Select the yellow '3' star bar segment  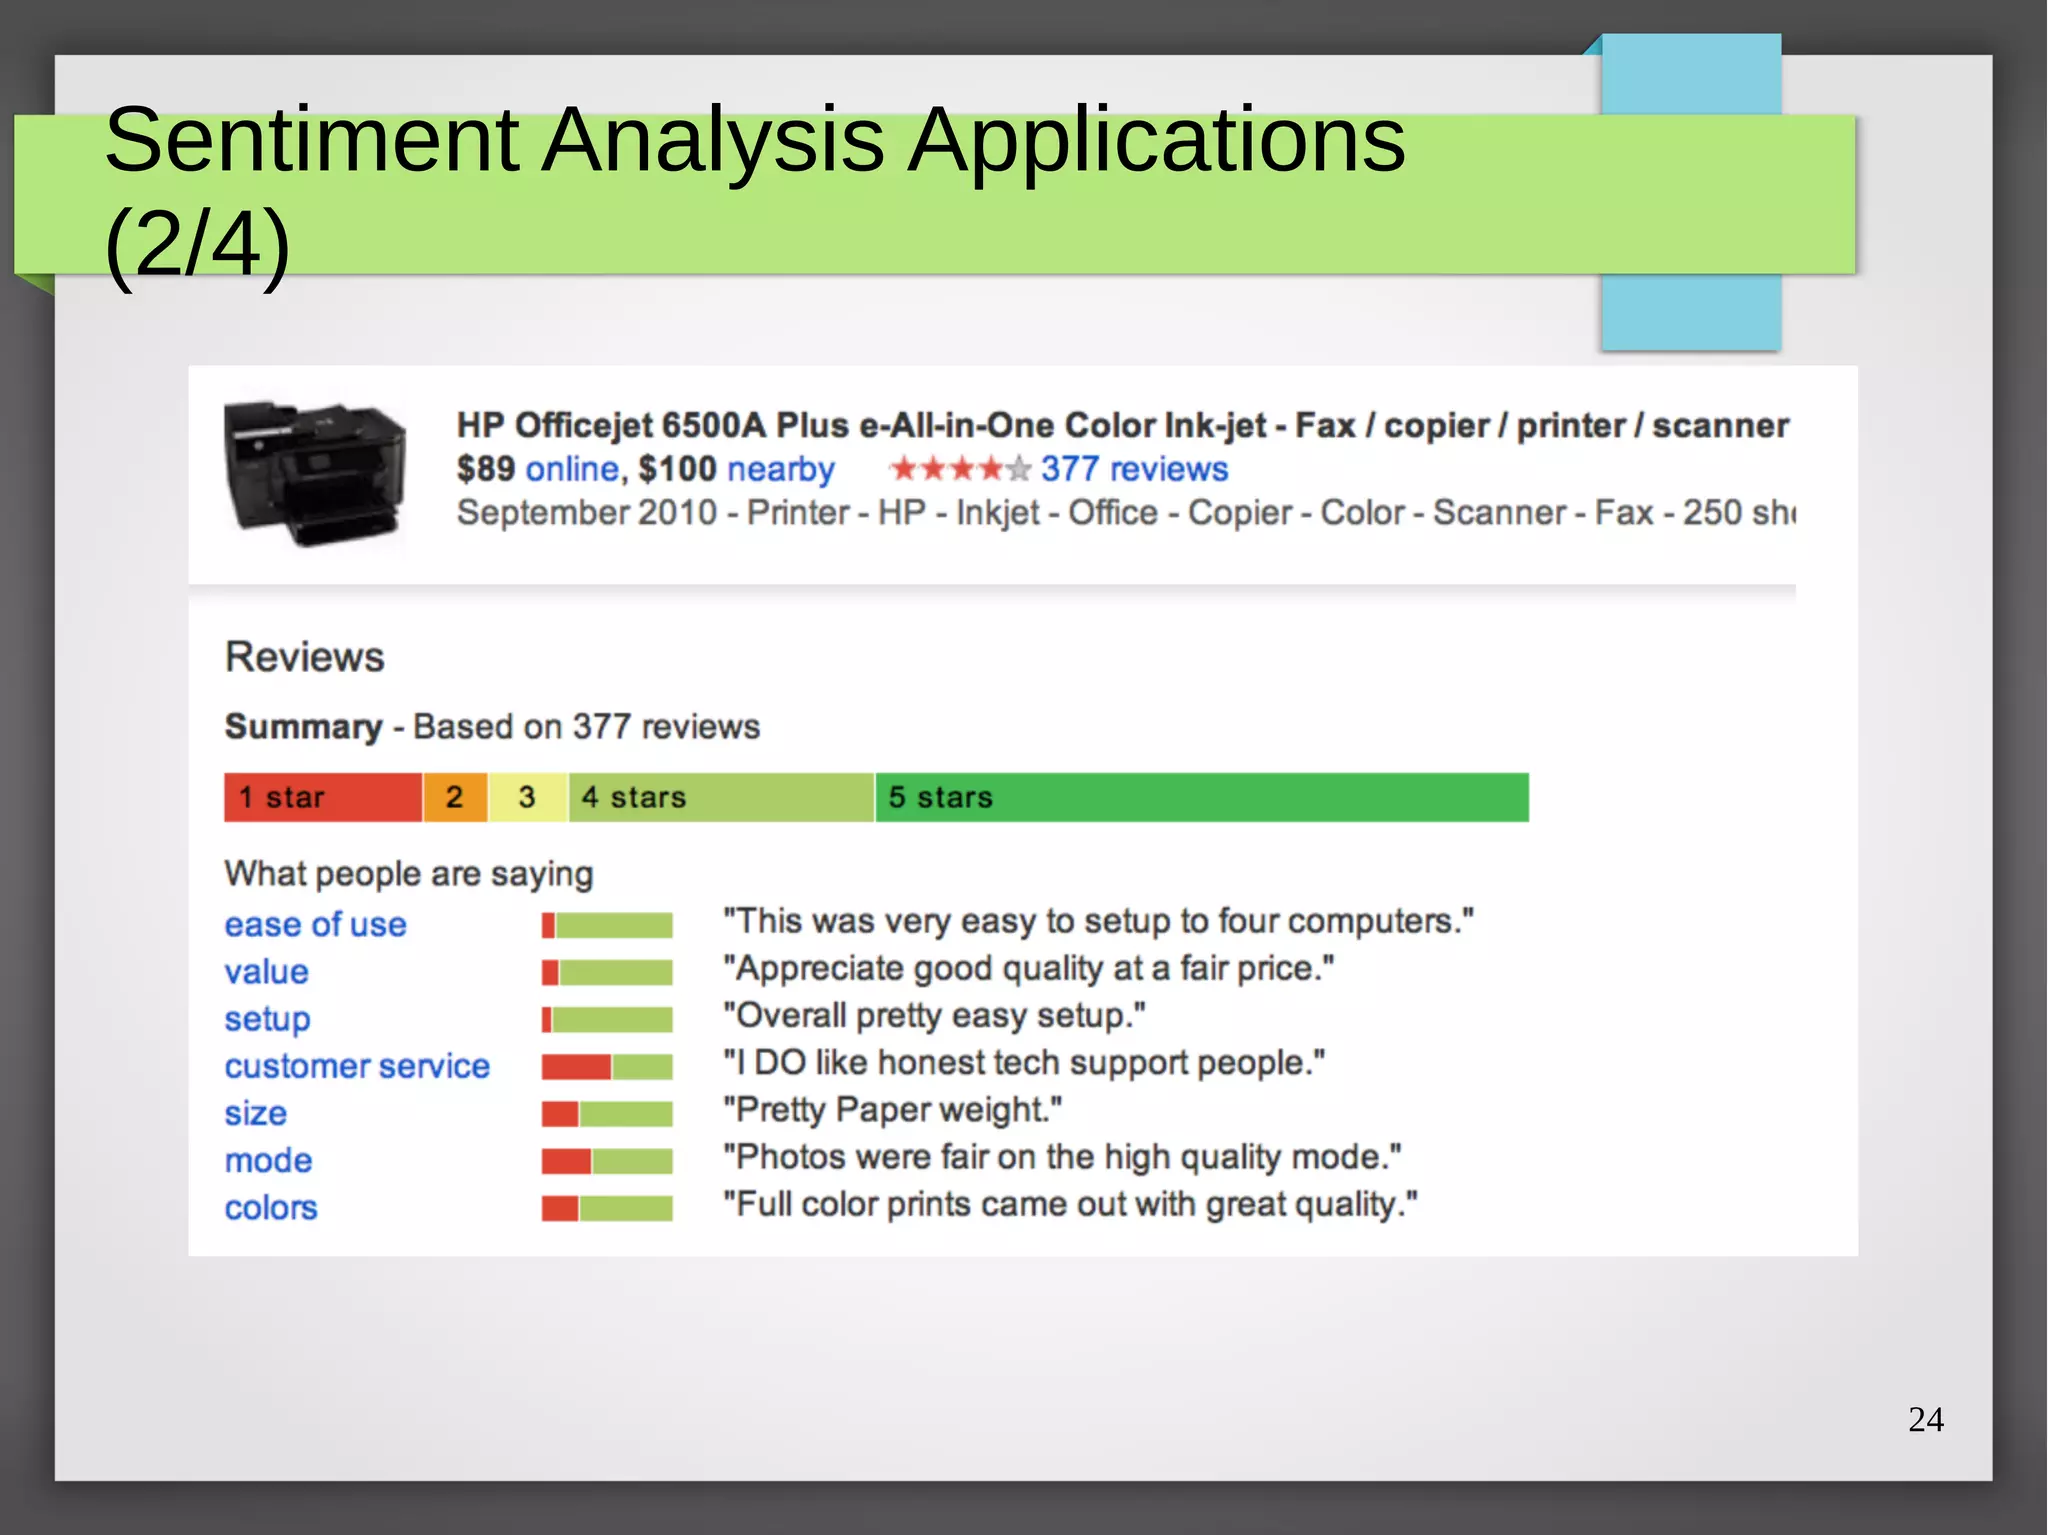(x=528, y=797)
